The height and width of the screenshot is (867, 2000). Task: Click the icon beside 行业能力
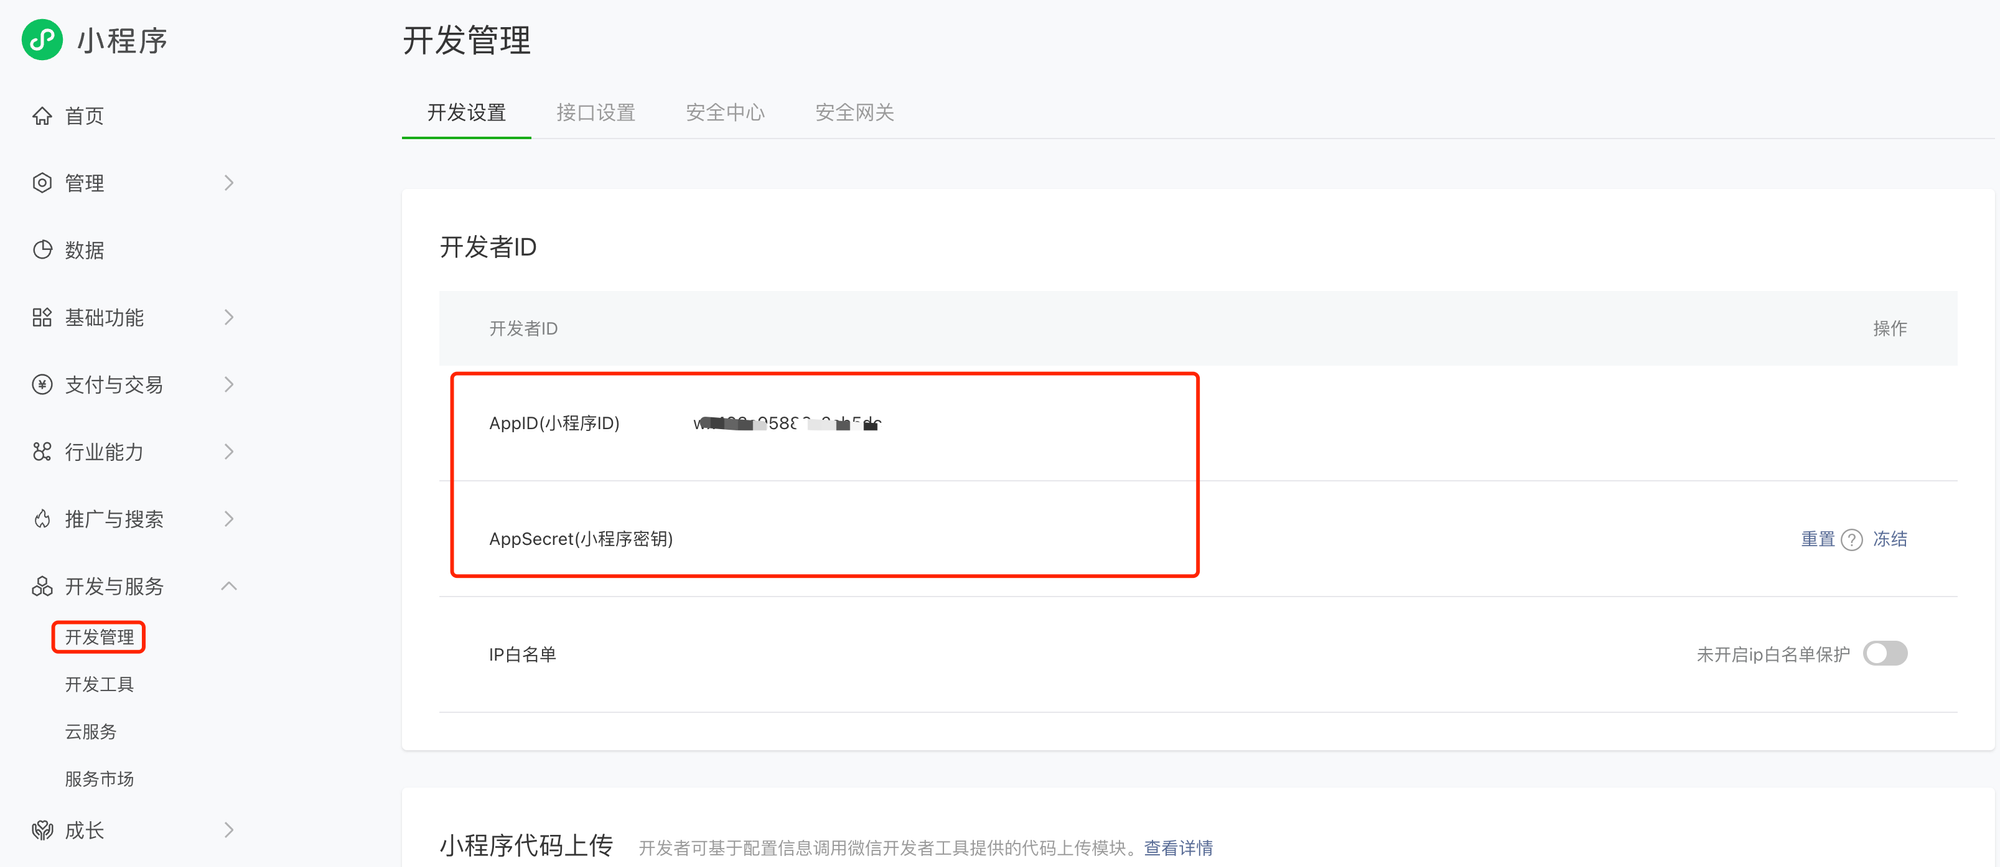[x=42, y=452]
